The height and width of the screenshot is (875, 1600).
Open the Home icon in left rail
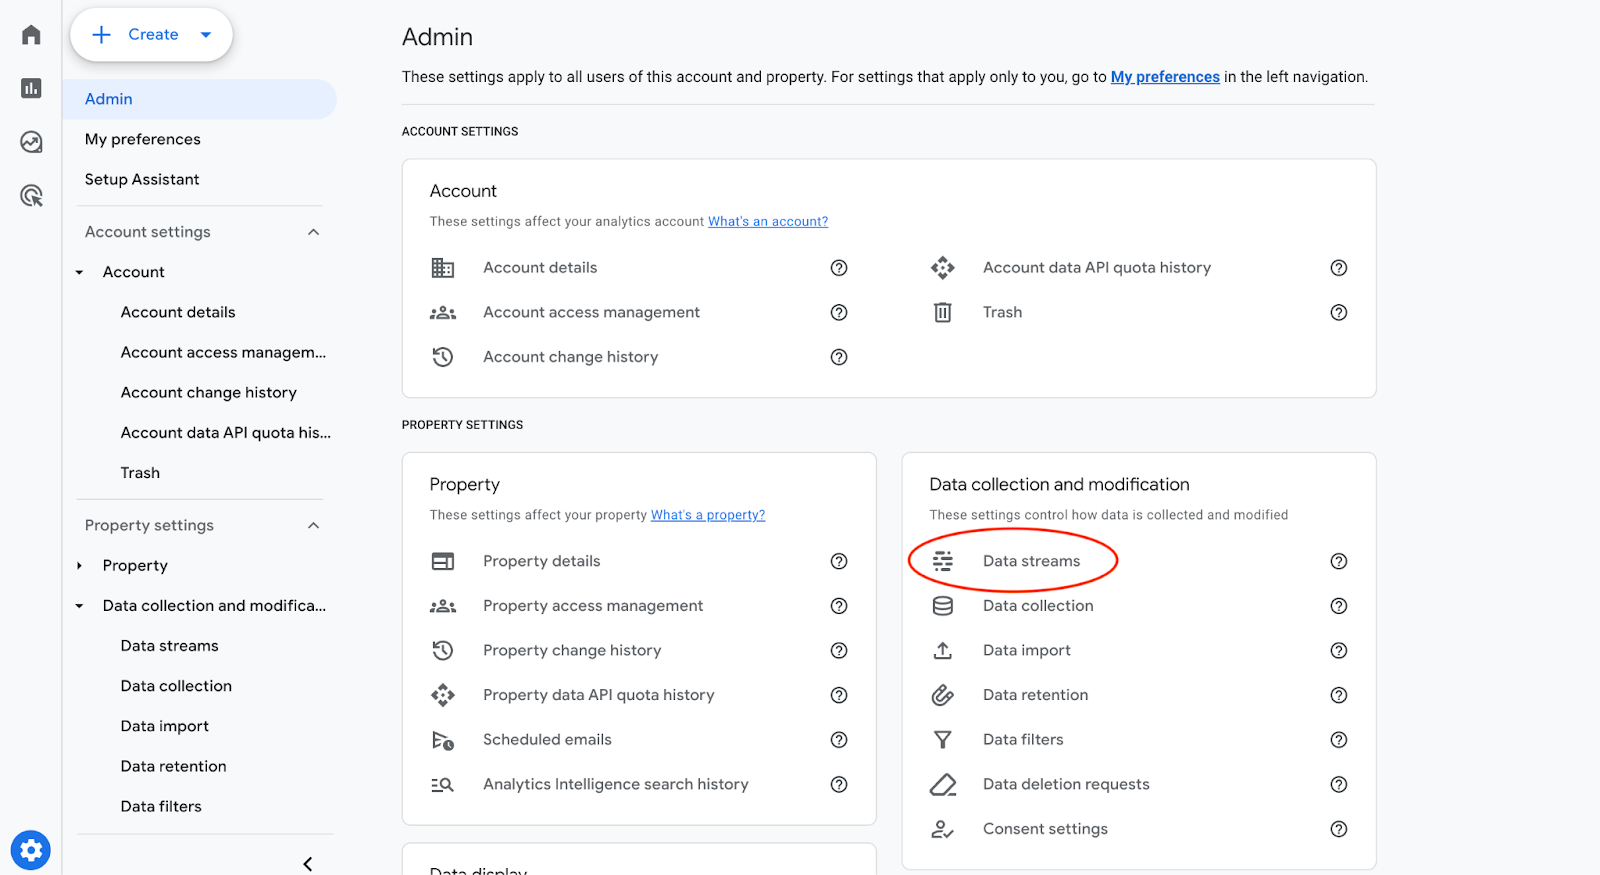31,35
